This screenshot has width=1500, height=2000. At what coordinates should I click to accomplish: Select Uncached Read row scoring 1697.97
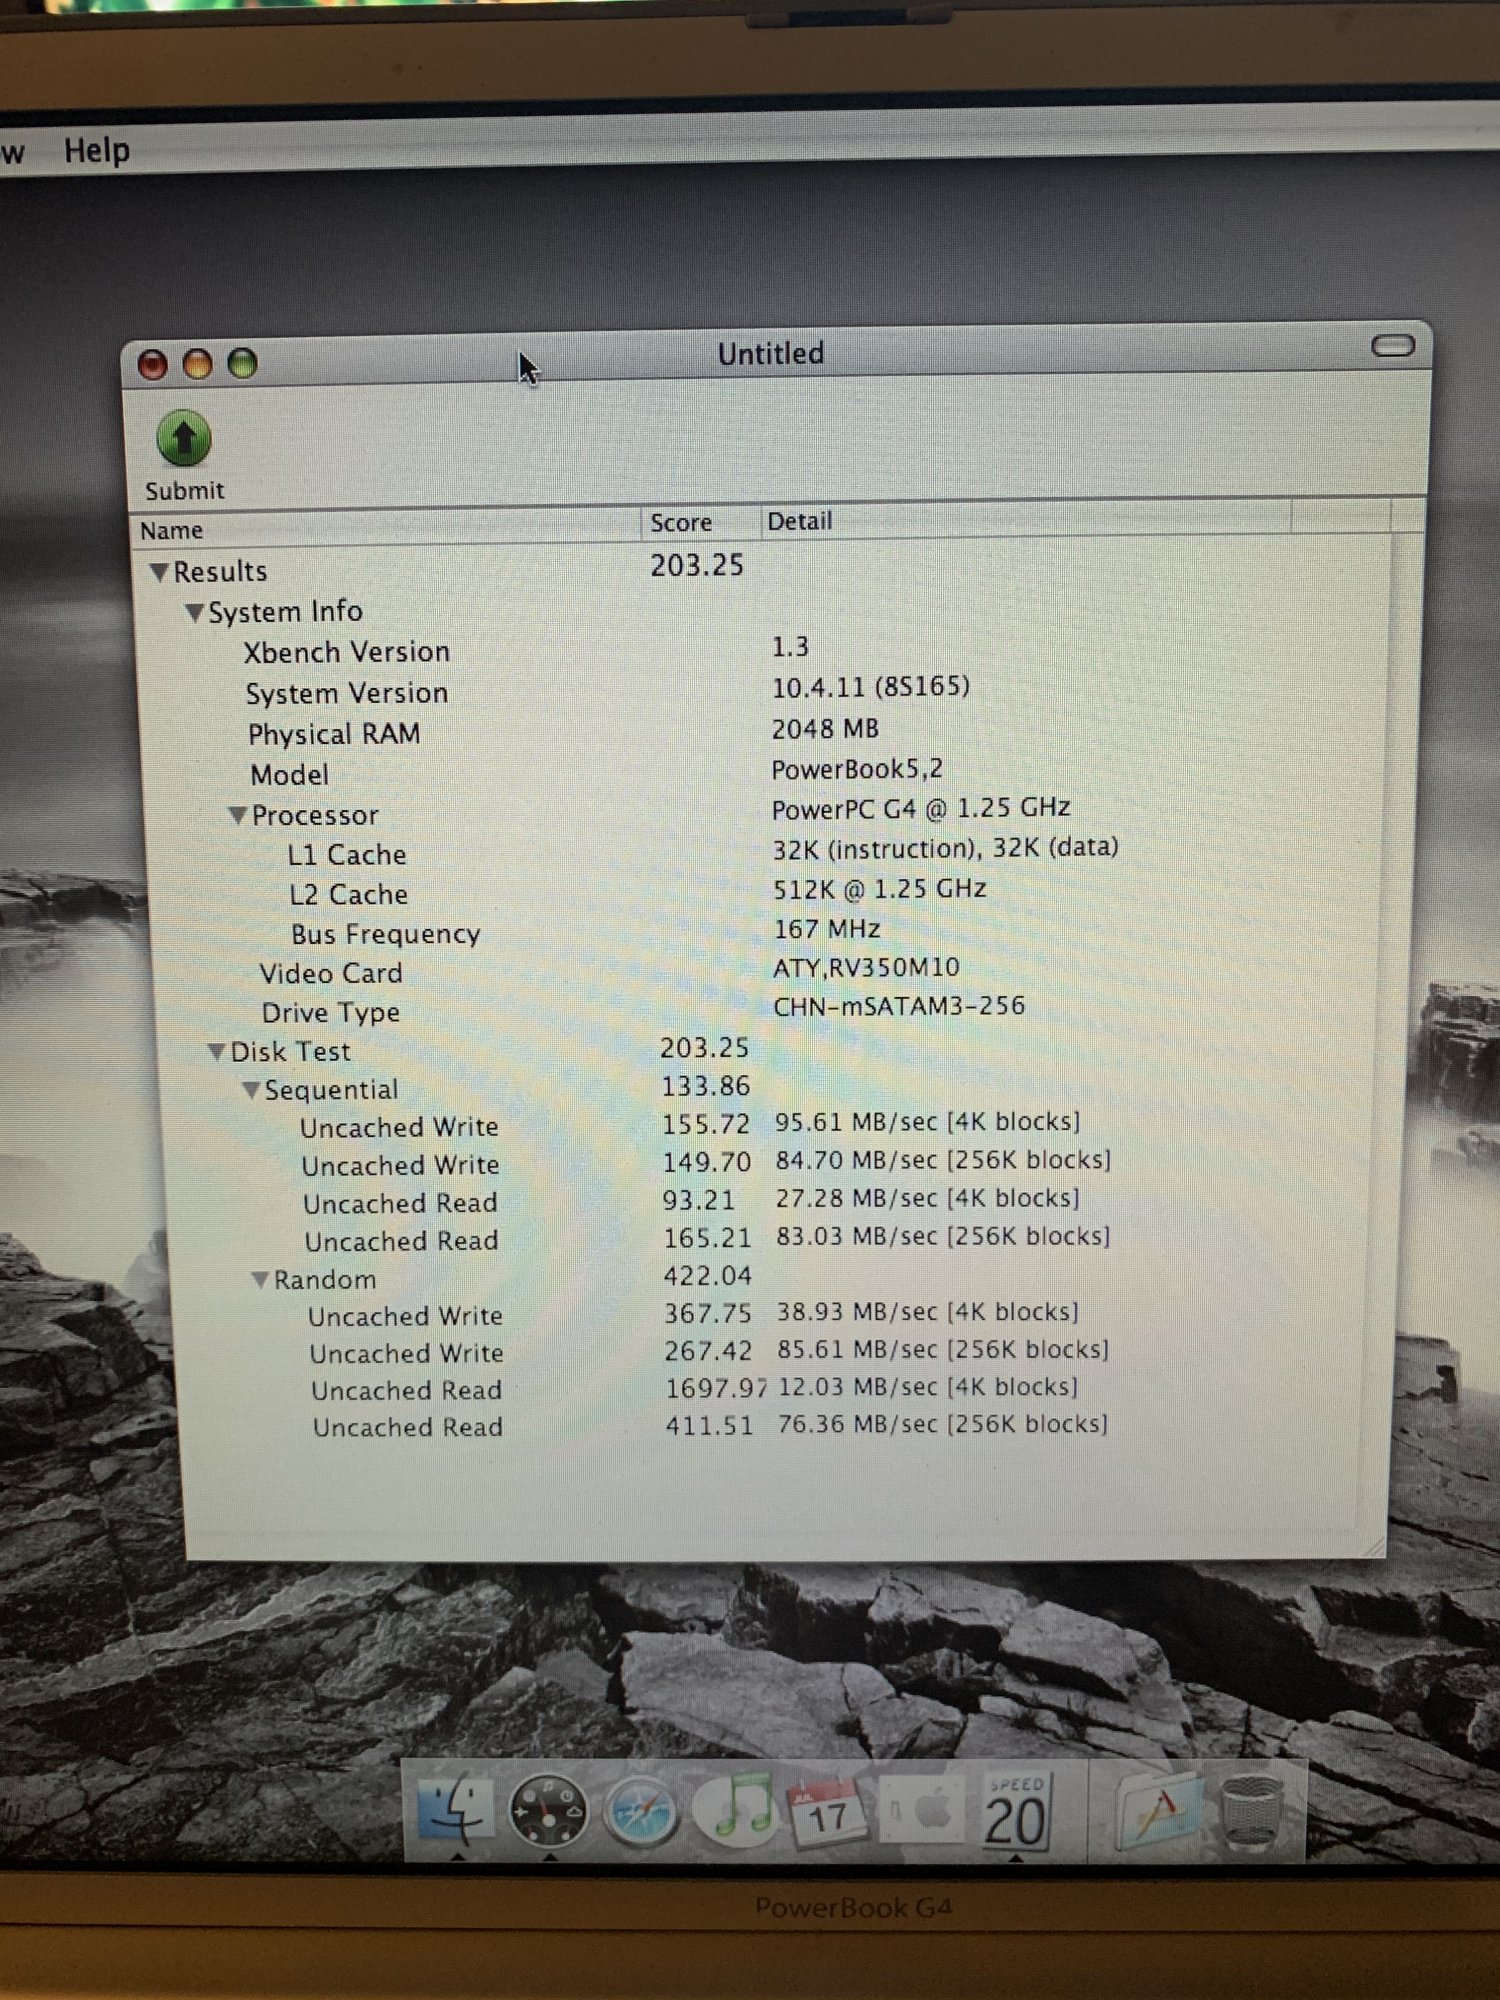point(770,1389)
